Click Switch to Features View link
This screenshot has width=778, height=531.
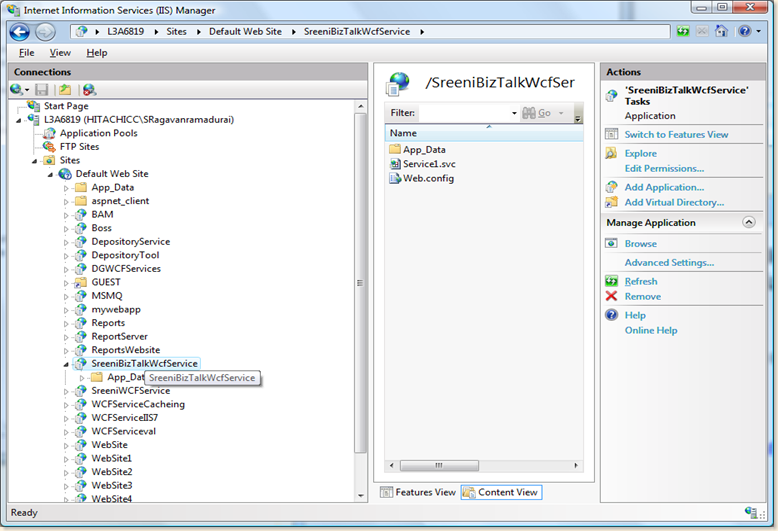(676, 134)
